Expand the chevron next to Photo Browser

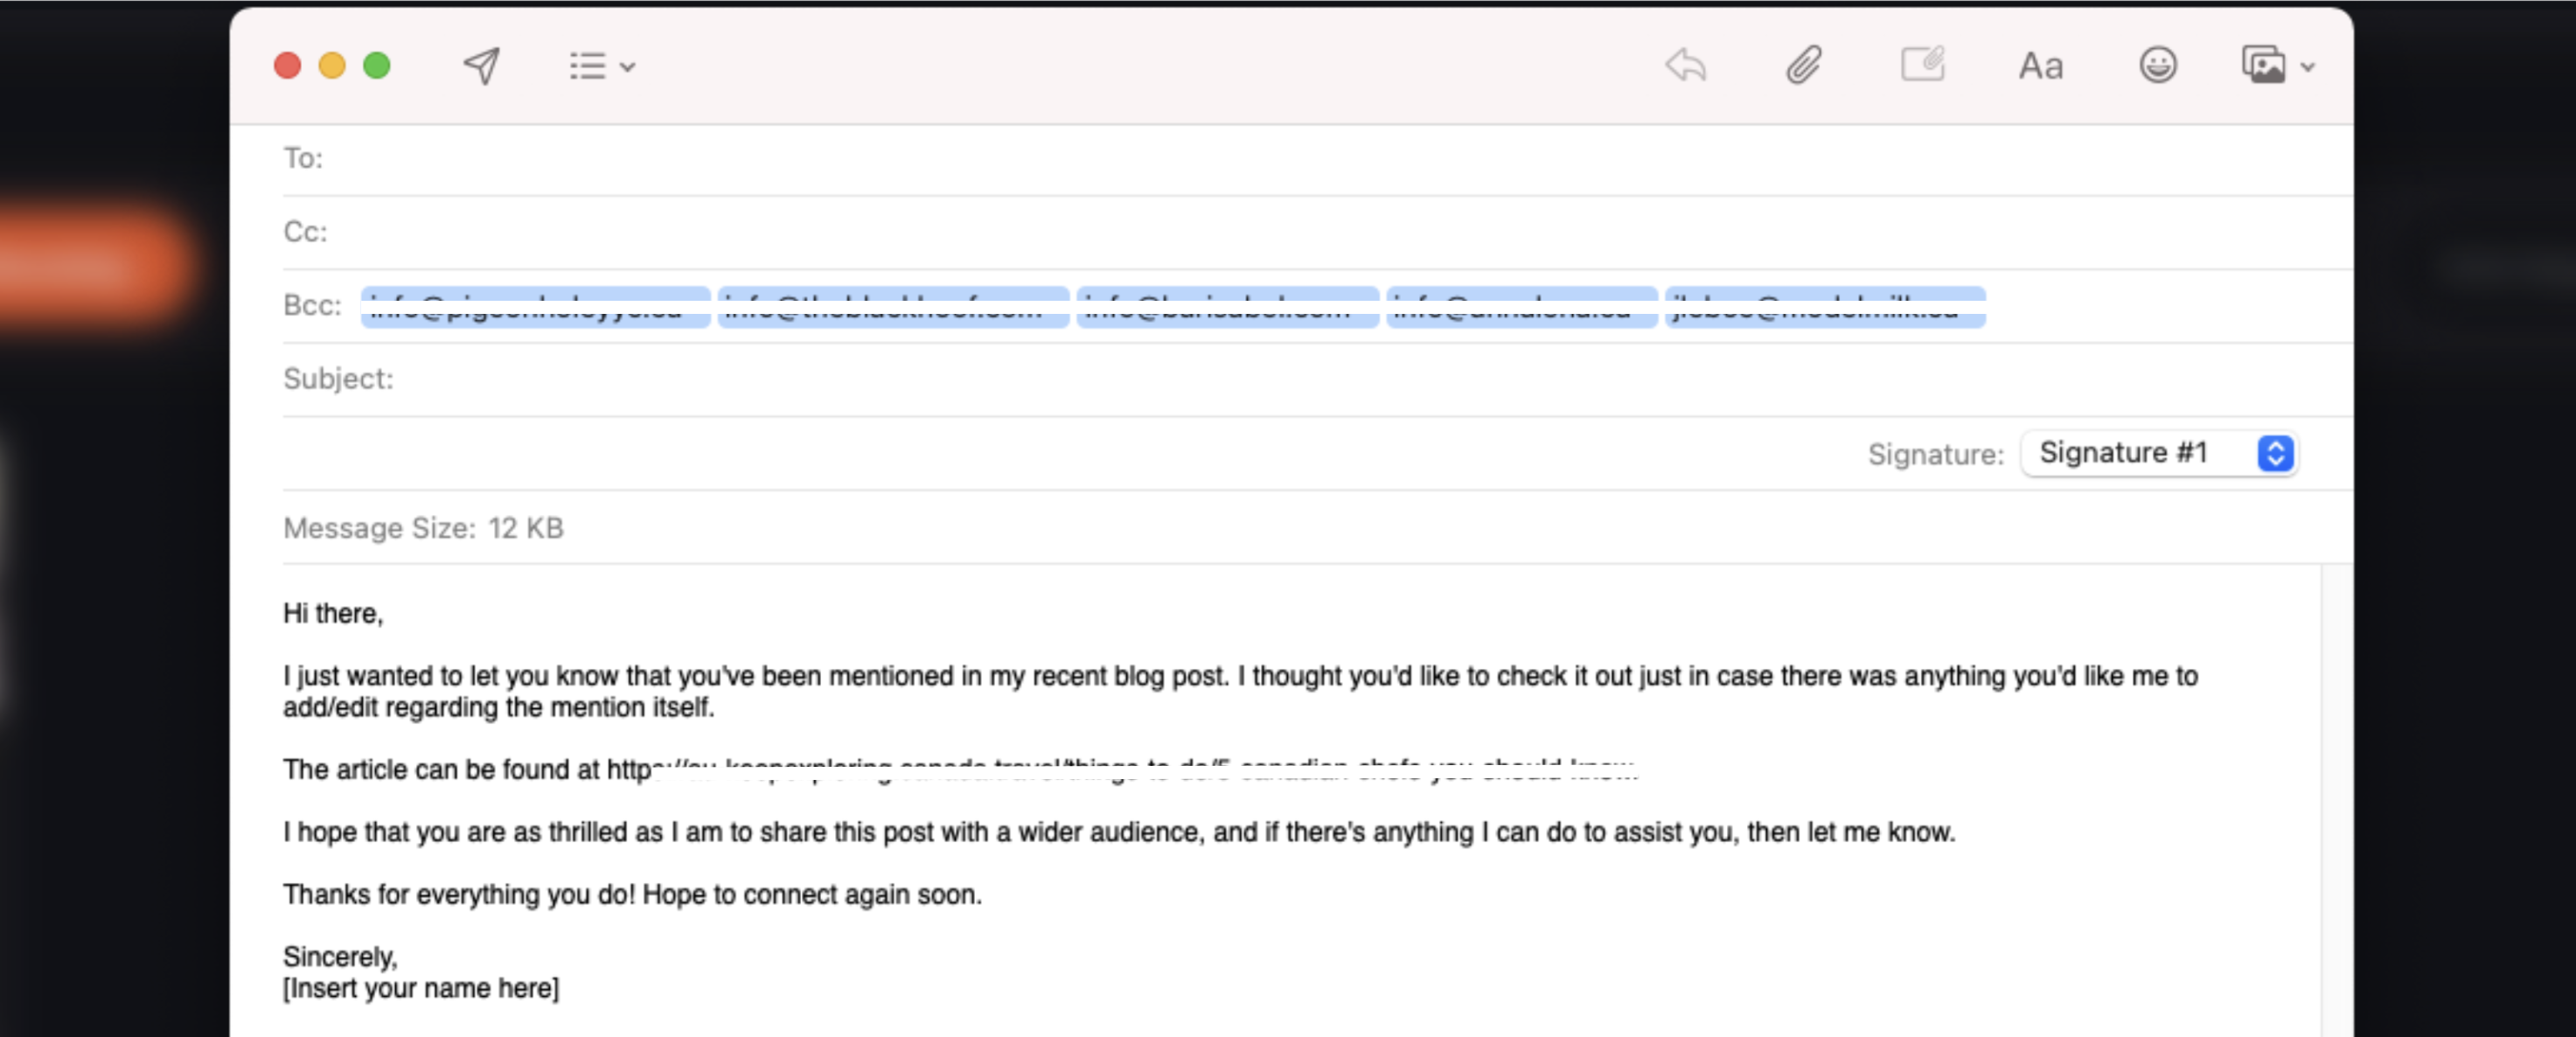click(2308, 66)
